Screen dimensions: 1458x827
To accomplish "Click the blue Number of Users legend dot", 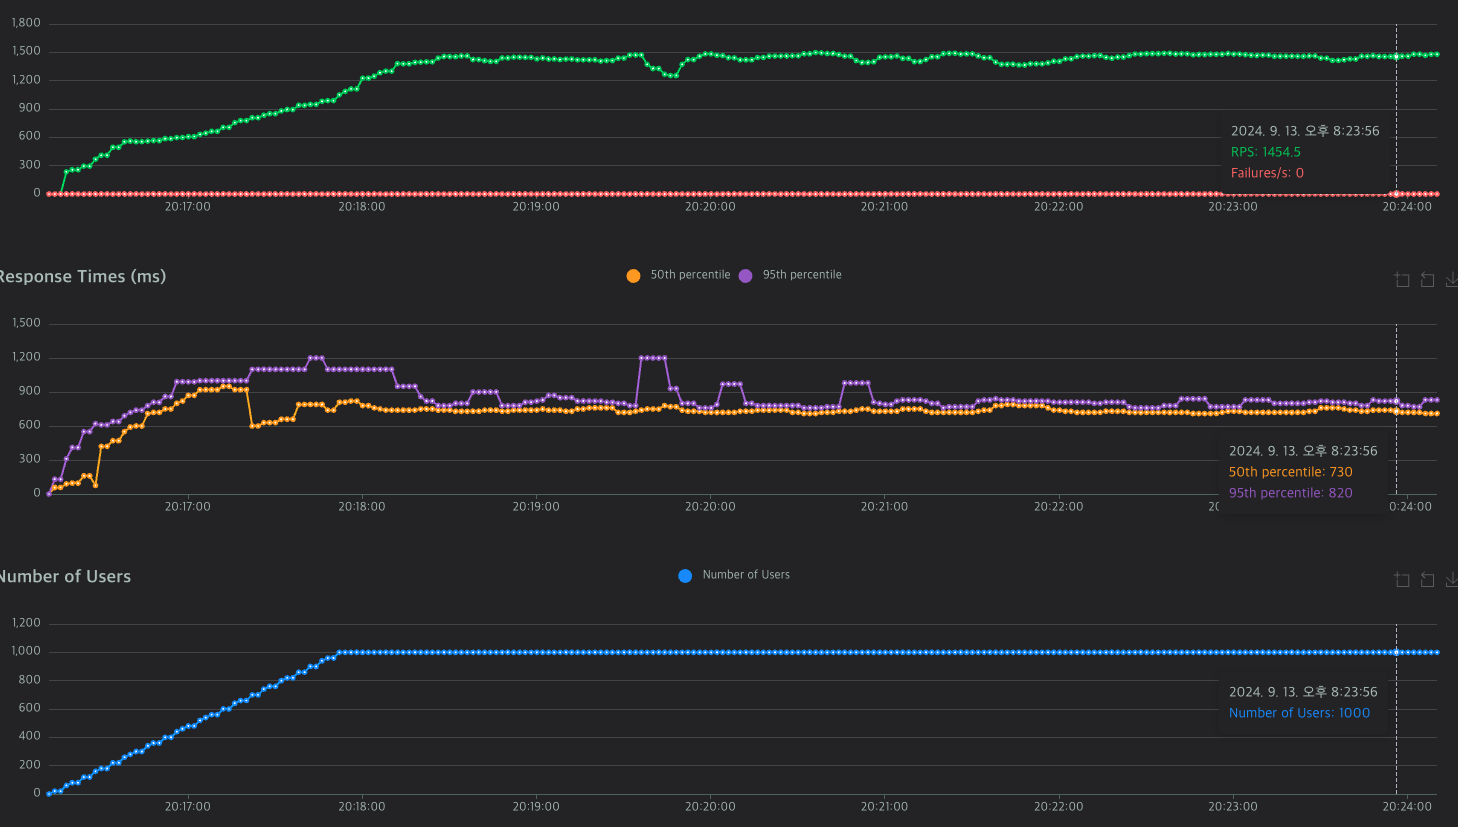I will point(685,576).
